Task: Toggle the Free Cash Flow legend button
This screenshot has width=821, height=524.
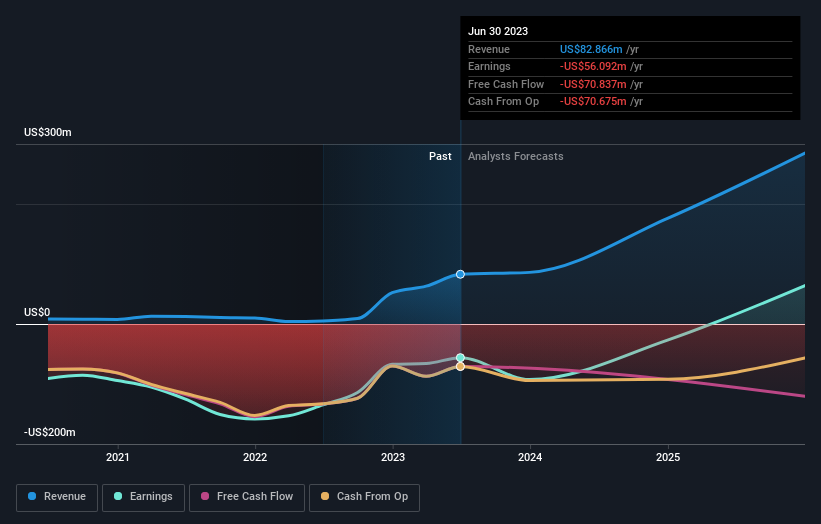Action: coord(247,497)
